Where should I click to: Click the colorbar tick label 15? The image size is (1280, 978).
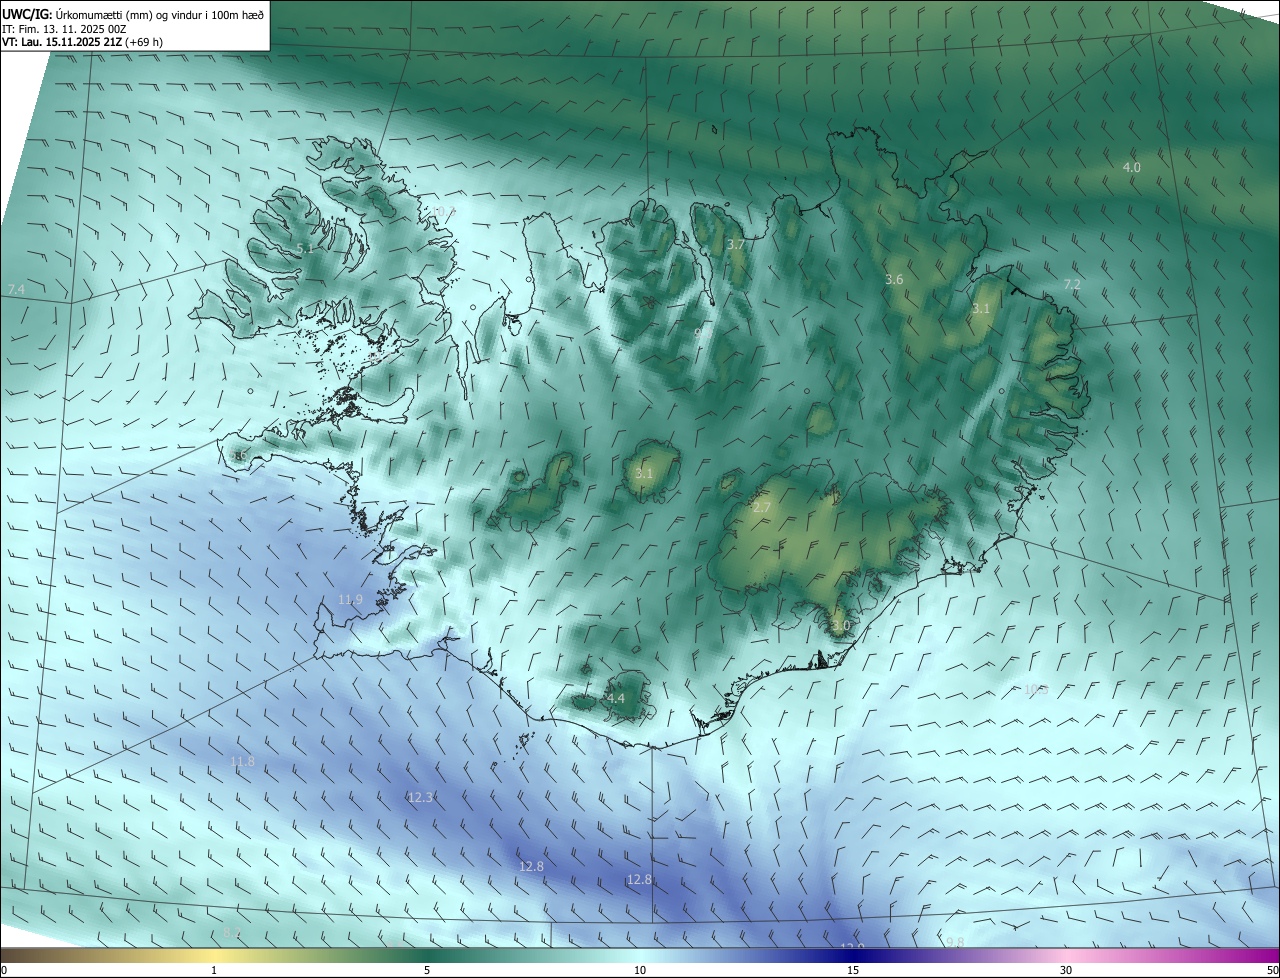click(x=853, y=970)
